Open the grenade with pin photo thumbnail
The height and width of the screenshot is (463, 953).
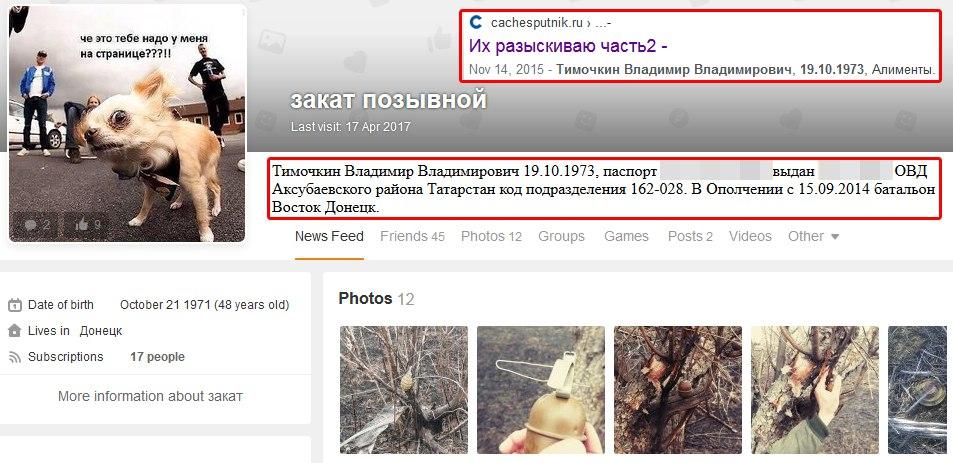coord(540,389)
